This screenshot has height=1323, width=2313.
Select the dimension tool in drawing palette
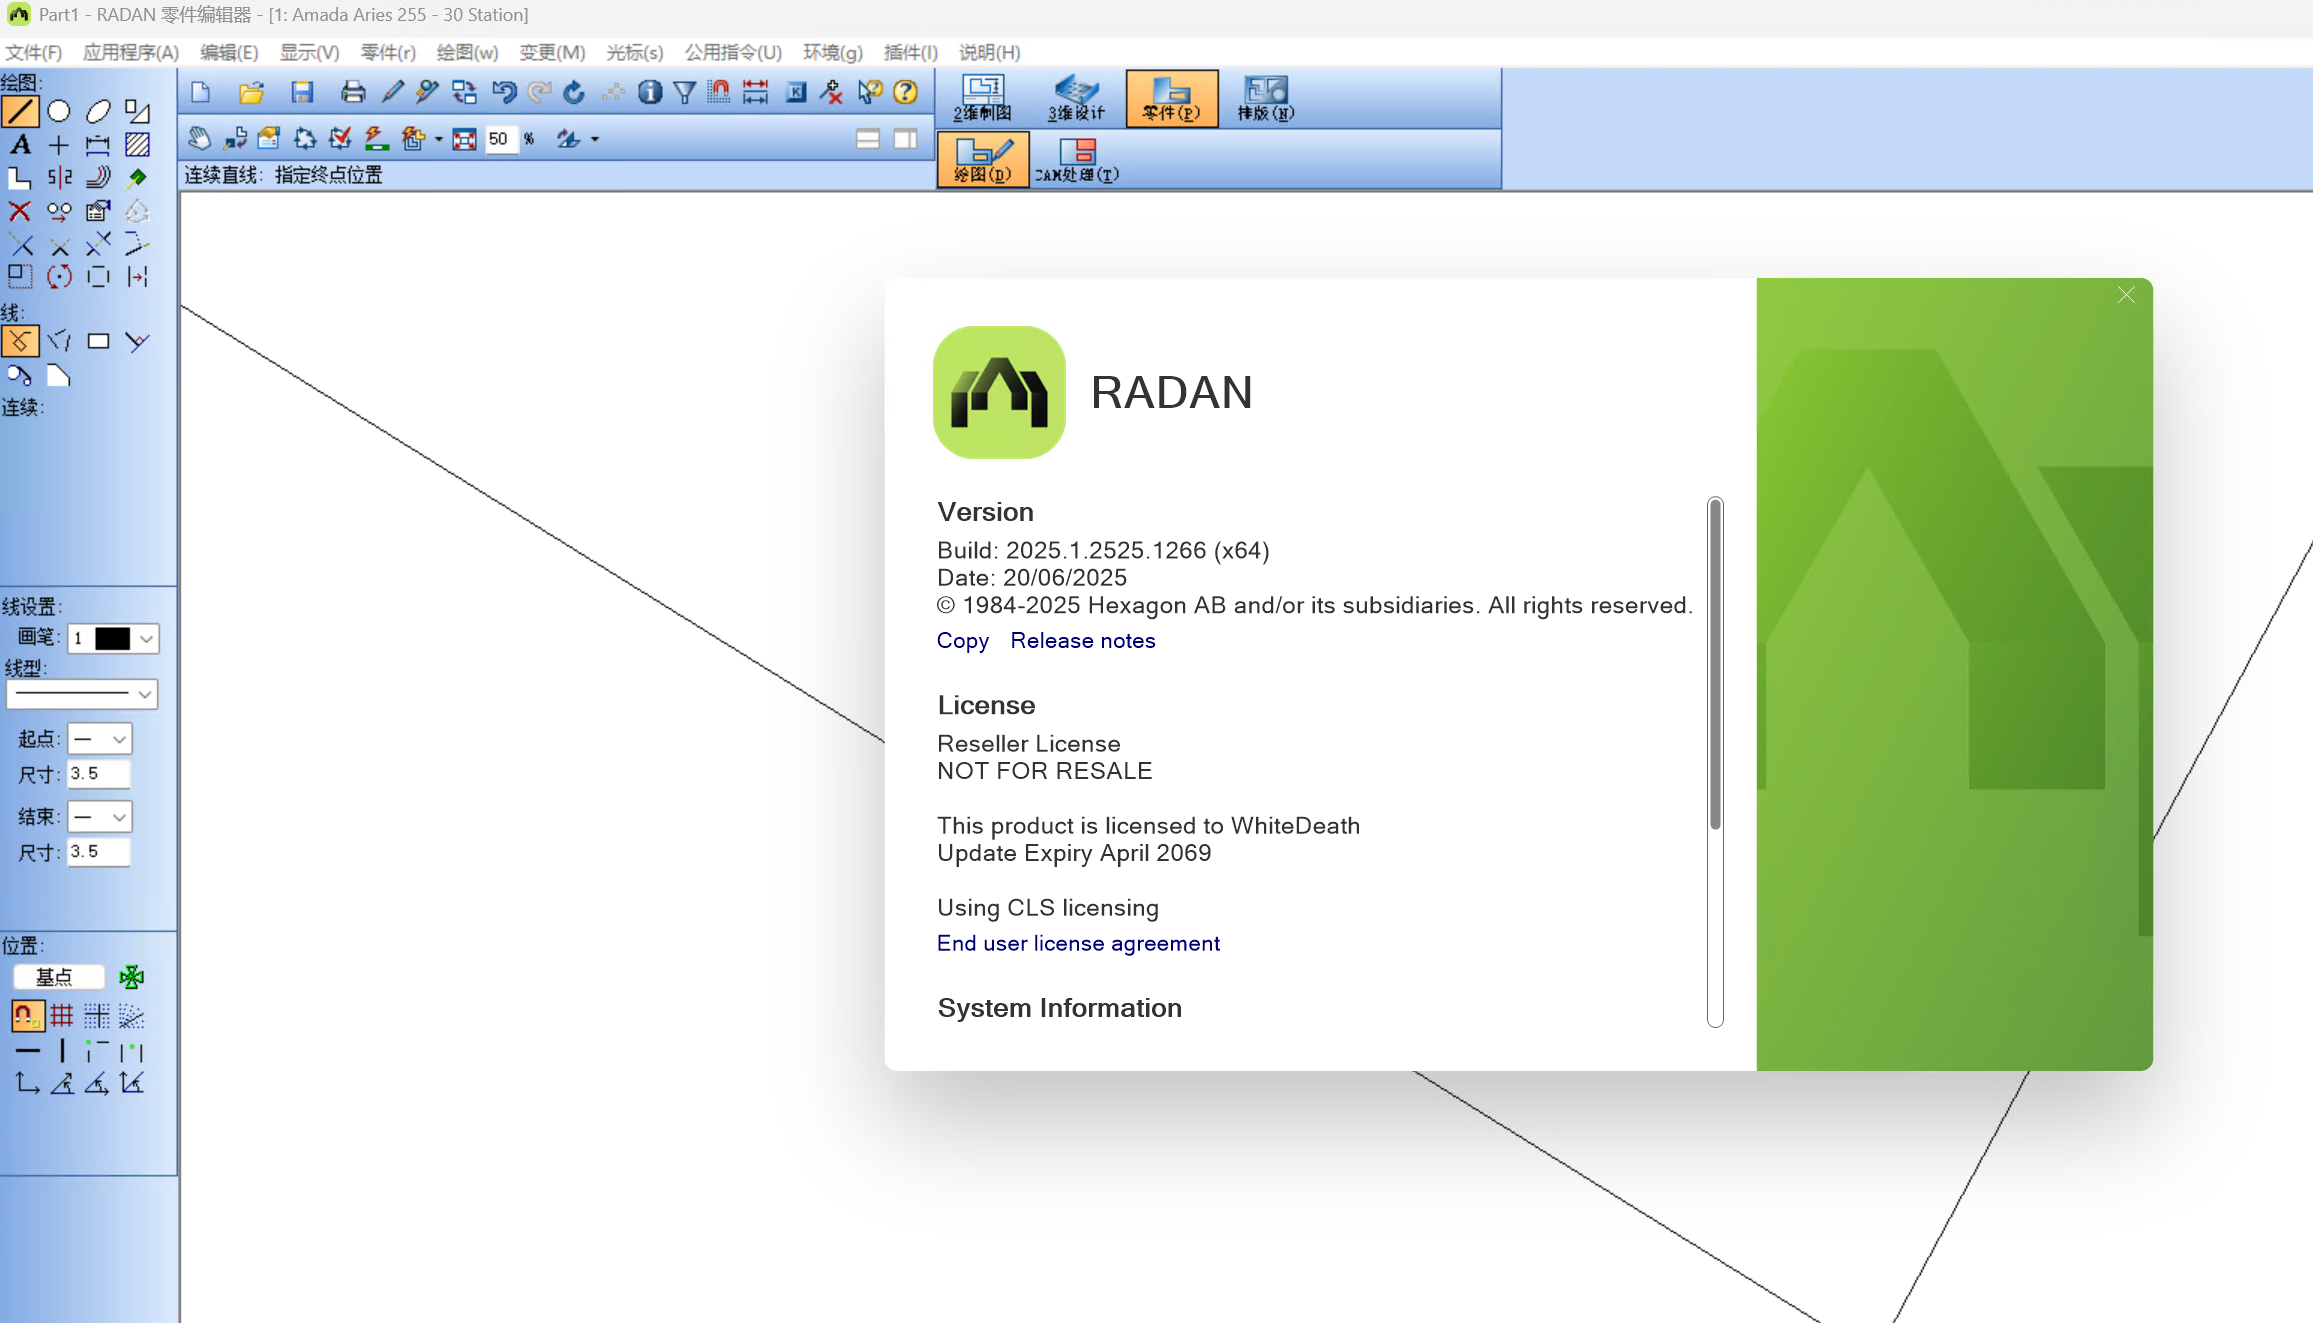click(98, 145)
